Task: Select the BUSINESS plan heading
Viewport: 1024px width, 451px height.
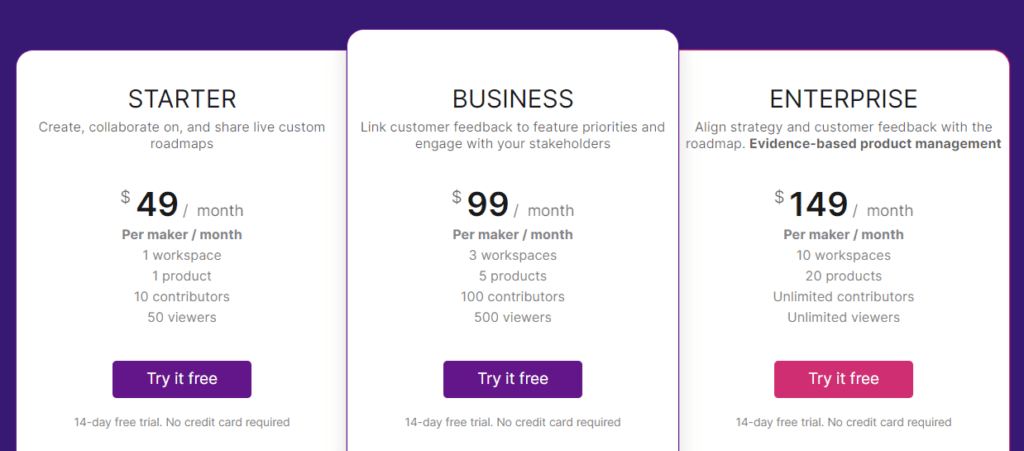Action: pyautogui.click(x=513, y=99)
